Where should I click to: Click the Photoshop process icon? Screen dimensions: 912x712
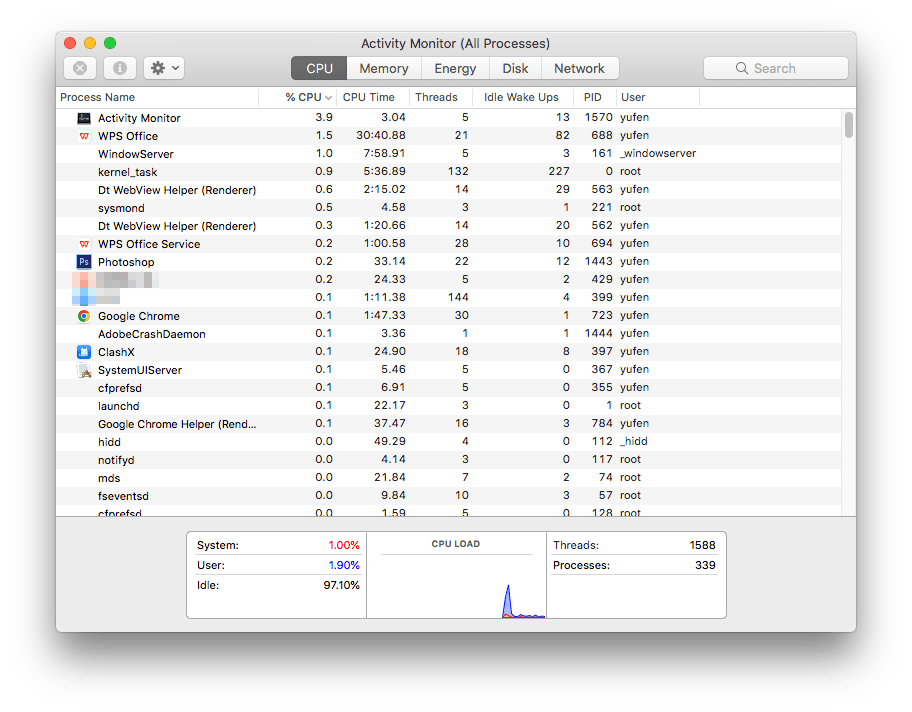point(84,261)
